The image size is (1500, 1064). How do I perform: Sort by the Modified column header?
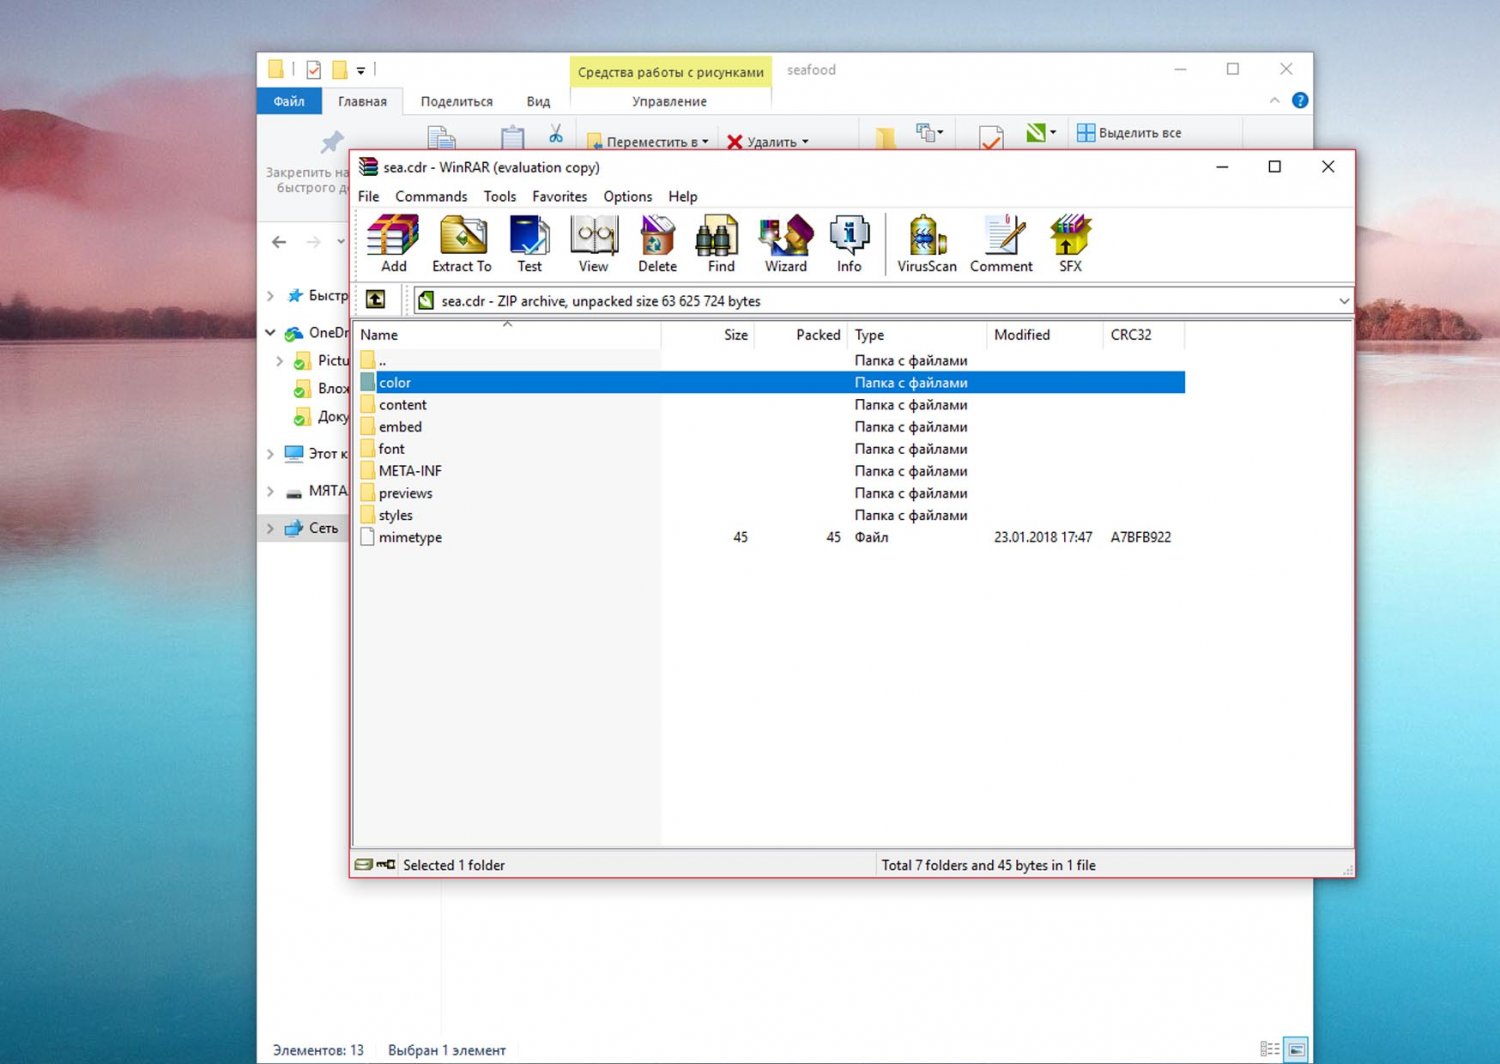[1022, 335]
